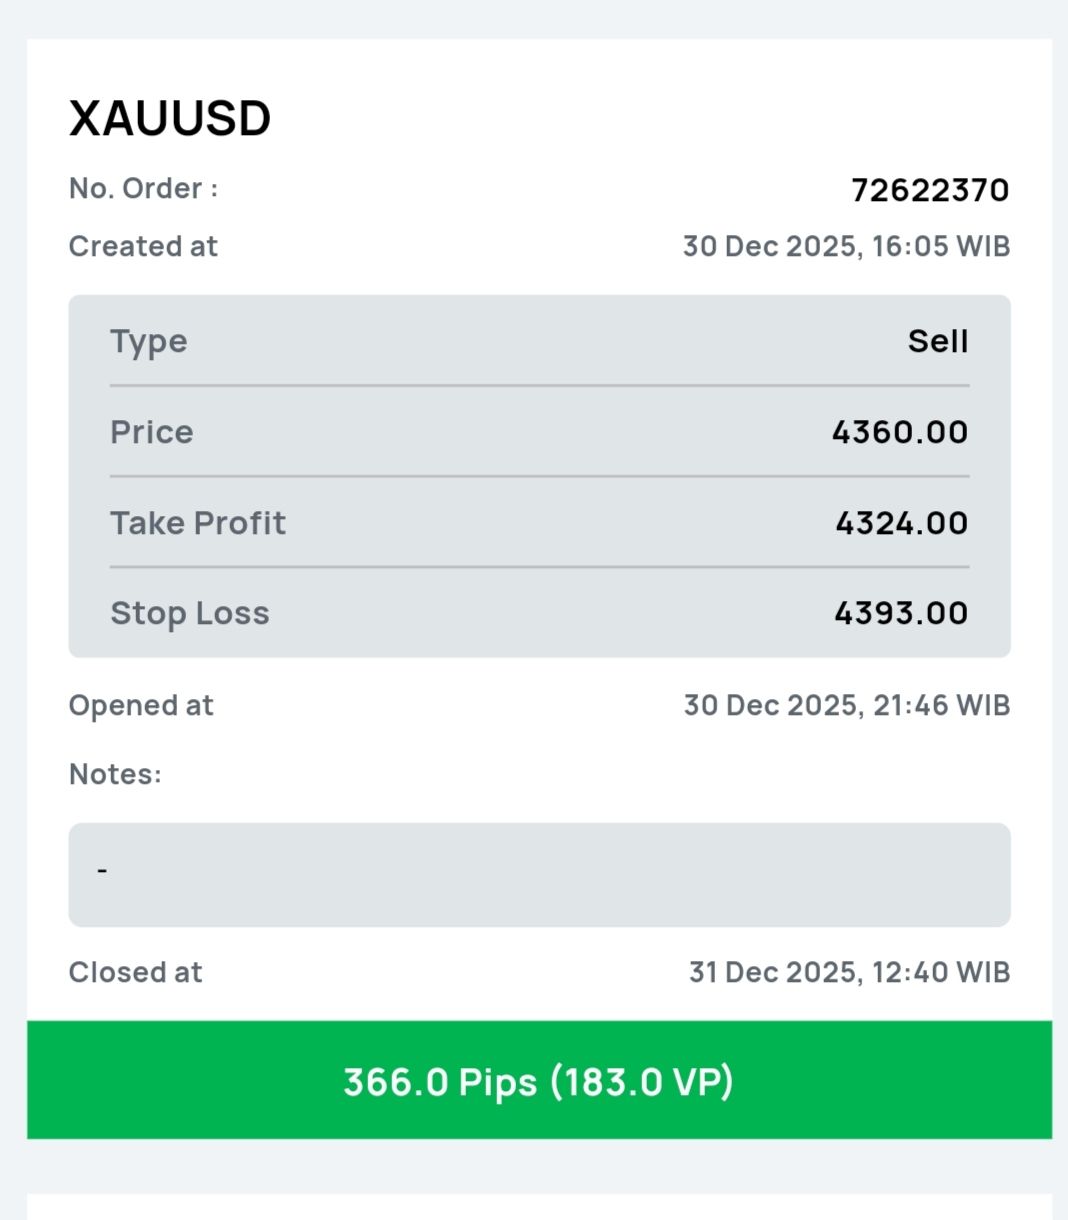Screen dimensions: 1068x1220
Task: Click the No. Order label
Action: (143, 188)
